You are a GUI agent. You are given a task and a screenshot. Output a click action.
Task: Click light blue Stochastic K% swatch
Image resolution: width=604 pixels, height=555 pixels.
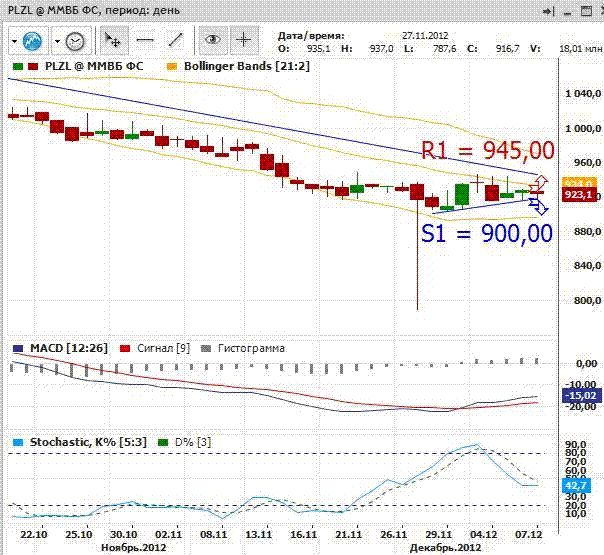coord(18,443)
